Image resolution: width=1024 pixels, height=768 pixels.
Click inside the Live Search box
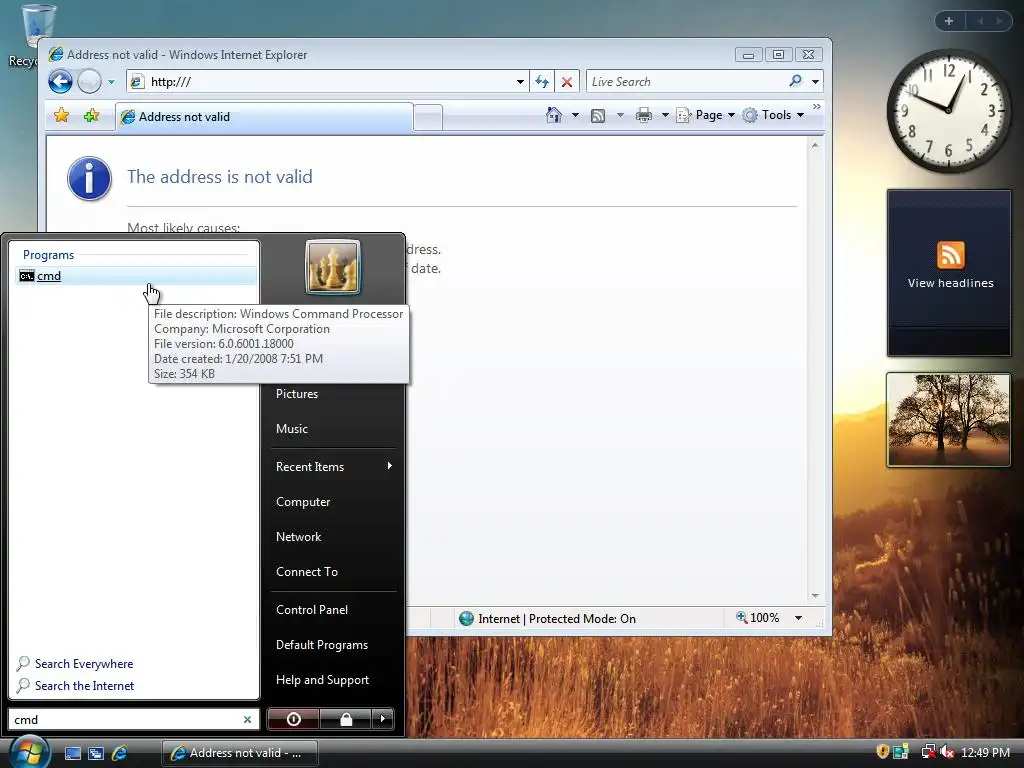(686, 82)
